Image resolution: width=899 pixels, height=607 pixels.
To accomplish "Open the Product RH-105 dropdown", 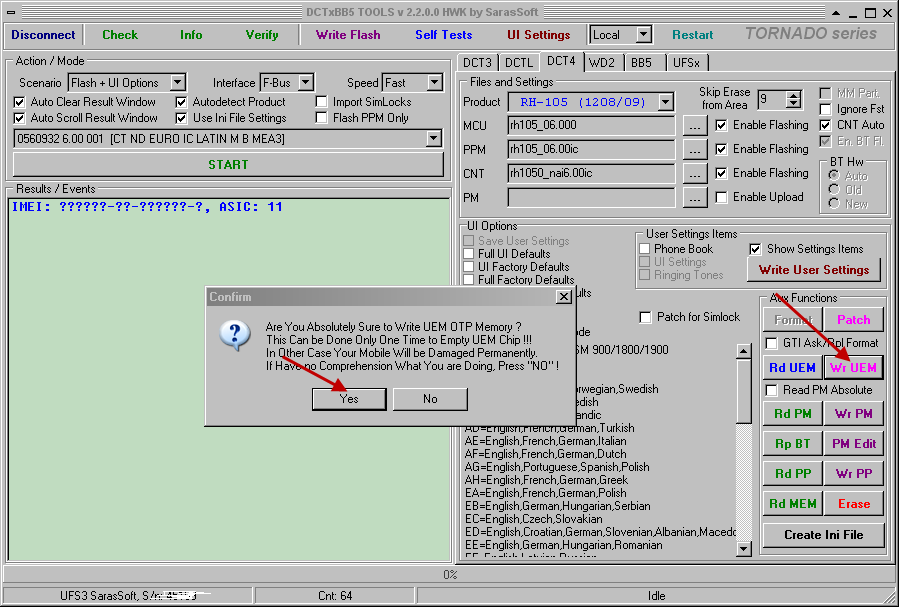I will click(665, 102).
